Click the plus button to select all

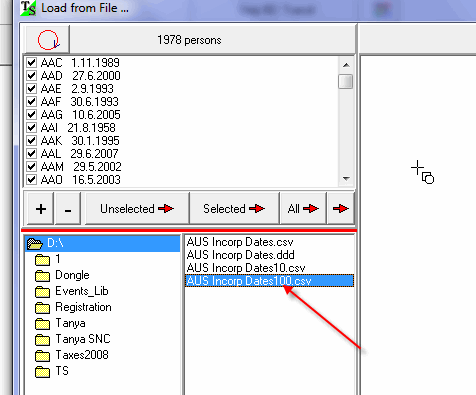[41, 209]
